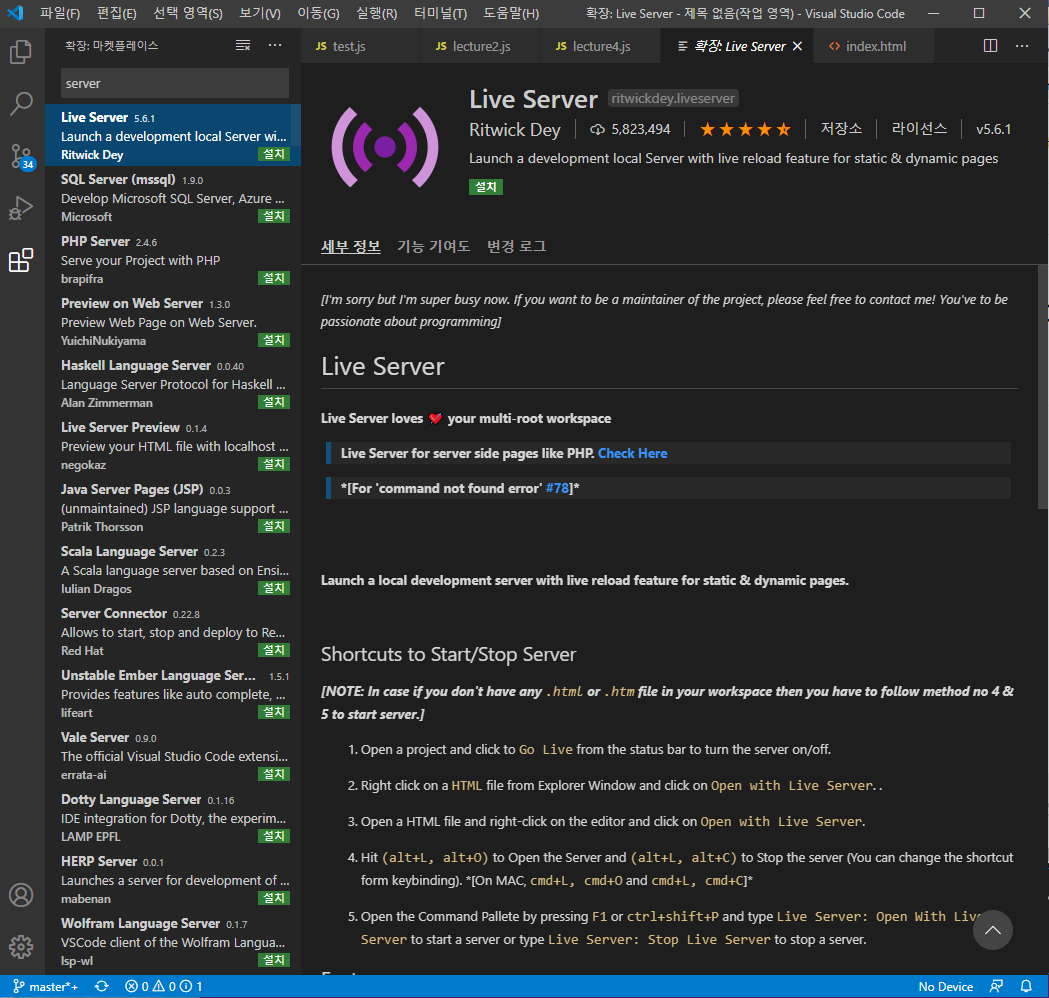Image resolution: width=1049 pixels, height=998 pixels.
Task: Open Source Control view with 34 badge
Action: click(x=21, y=157)
